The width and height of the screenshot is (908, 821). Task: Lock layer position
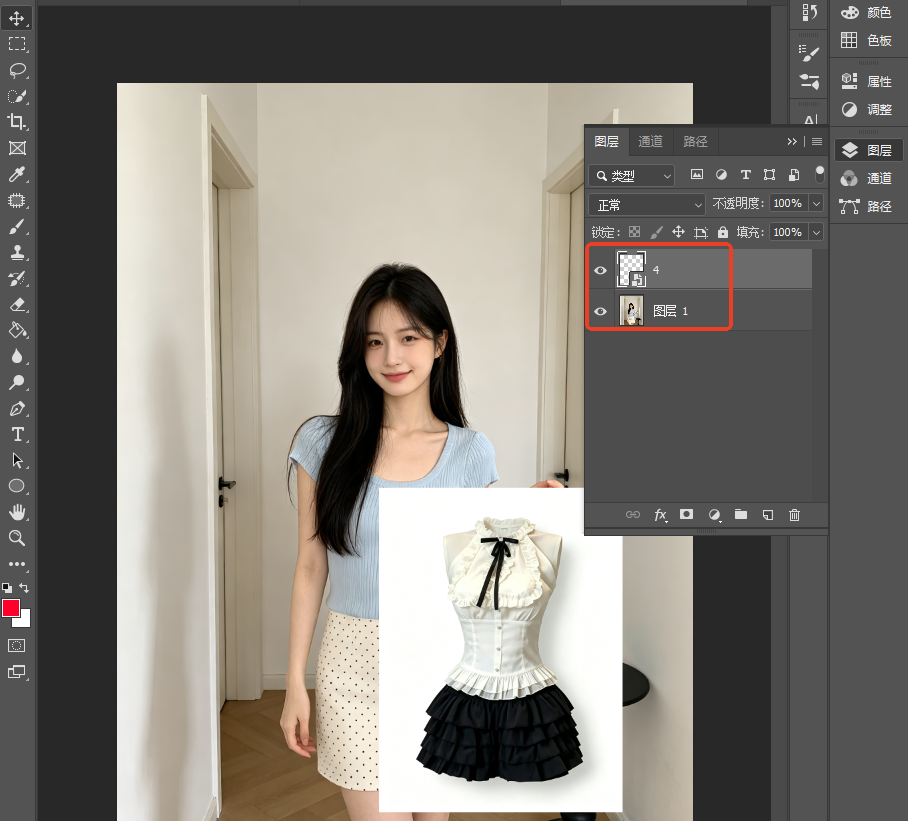pos(678,232)
